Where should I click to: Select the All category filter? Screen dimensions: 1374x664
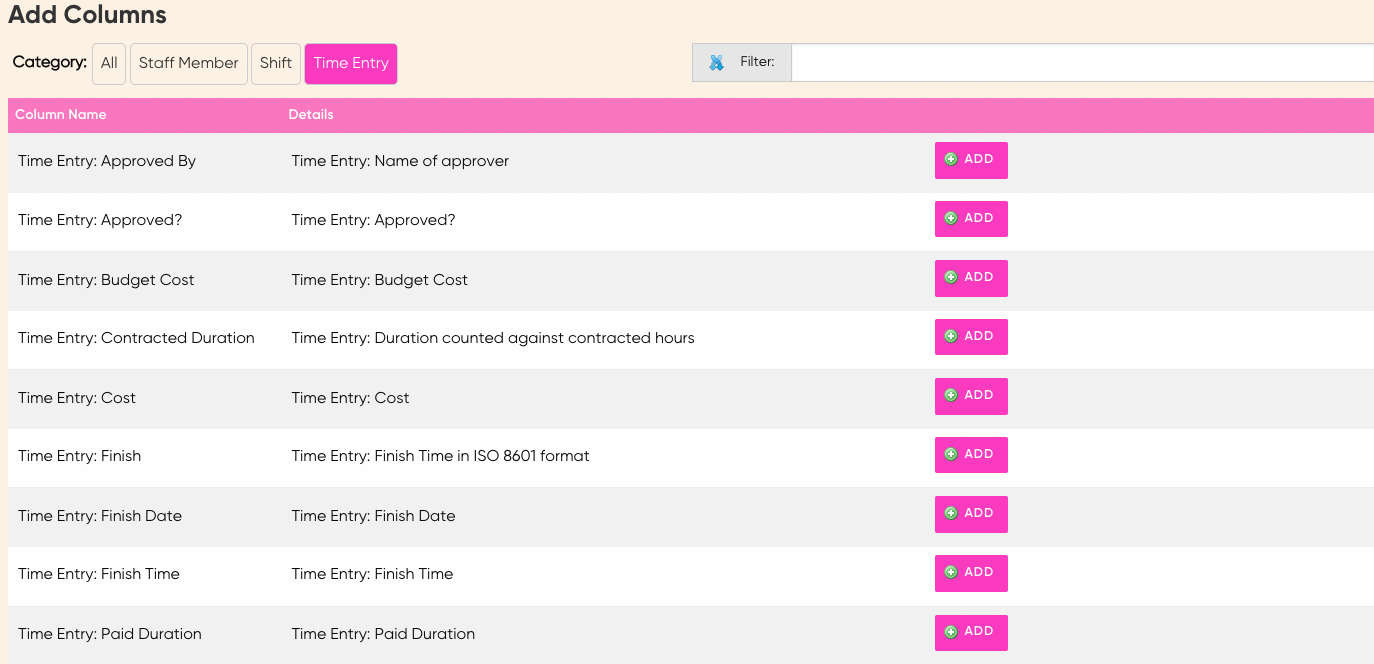(x=108, y=63)
